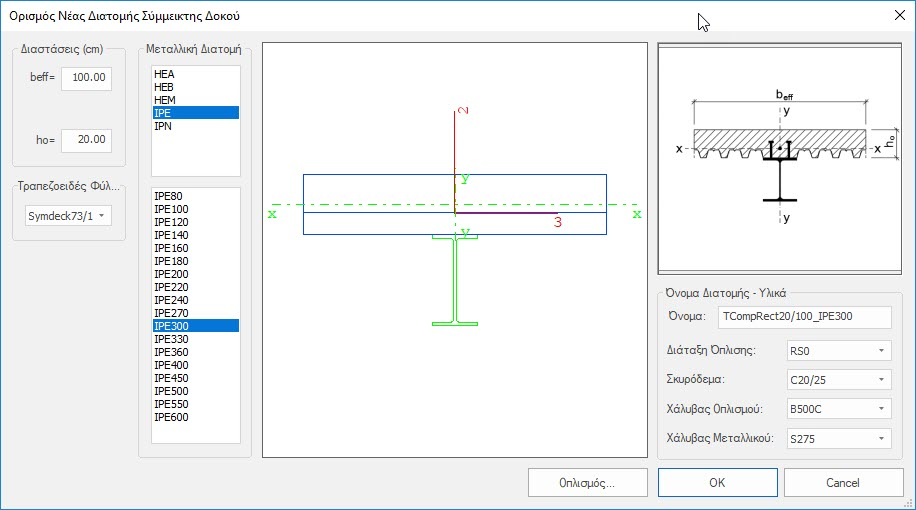Cancel the dialog
This screenshot has height=510, width=916.
click(x=842, y=482)
